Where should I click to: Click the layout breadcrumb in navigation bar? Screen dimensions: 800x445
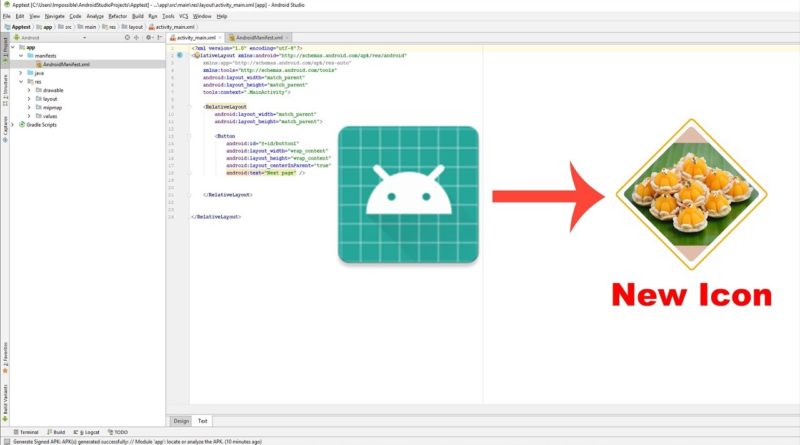(x=132, y=27)
